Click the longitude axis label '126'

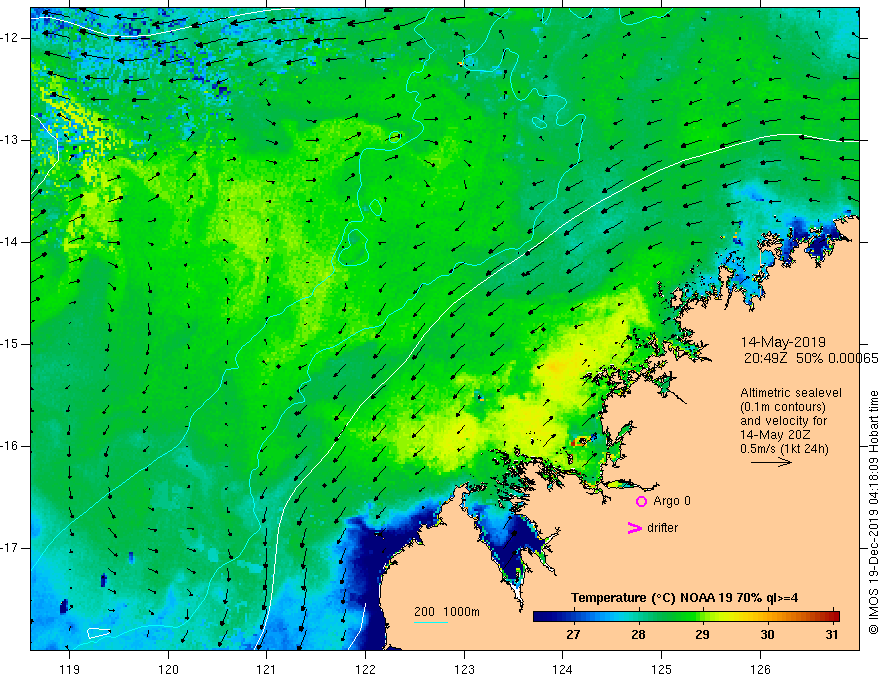click(x=760, y=669)
